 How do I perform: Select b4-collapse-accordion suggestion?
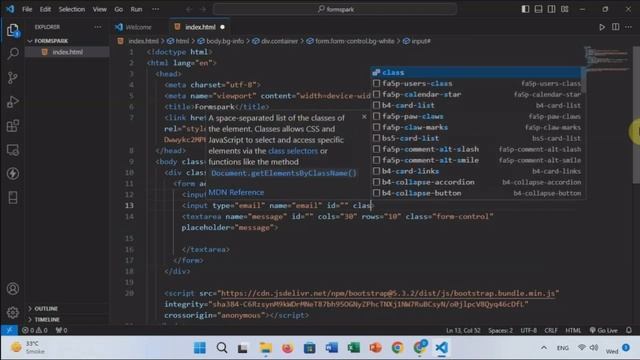[x=477, y=182]
